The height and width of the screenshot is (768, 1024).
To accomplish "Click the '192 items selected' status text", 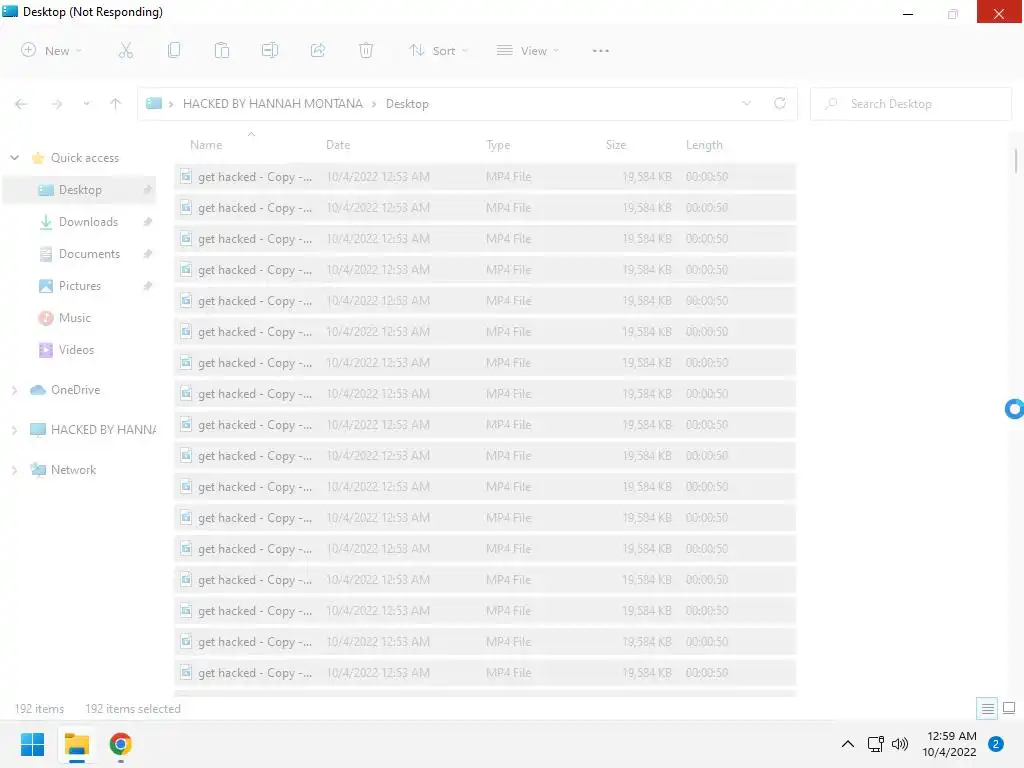I will (133, 709).
